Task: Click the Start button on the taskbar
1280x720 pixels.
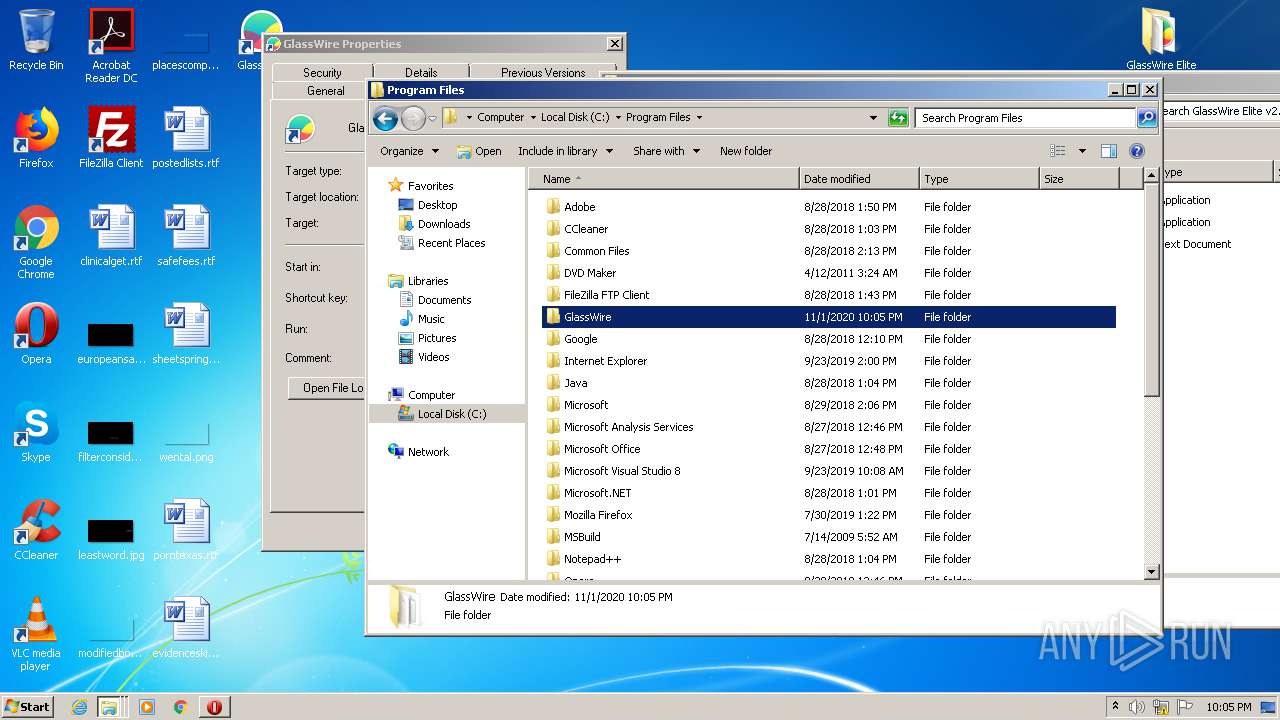Action: click(27, 706)
